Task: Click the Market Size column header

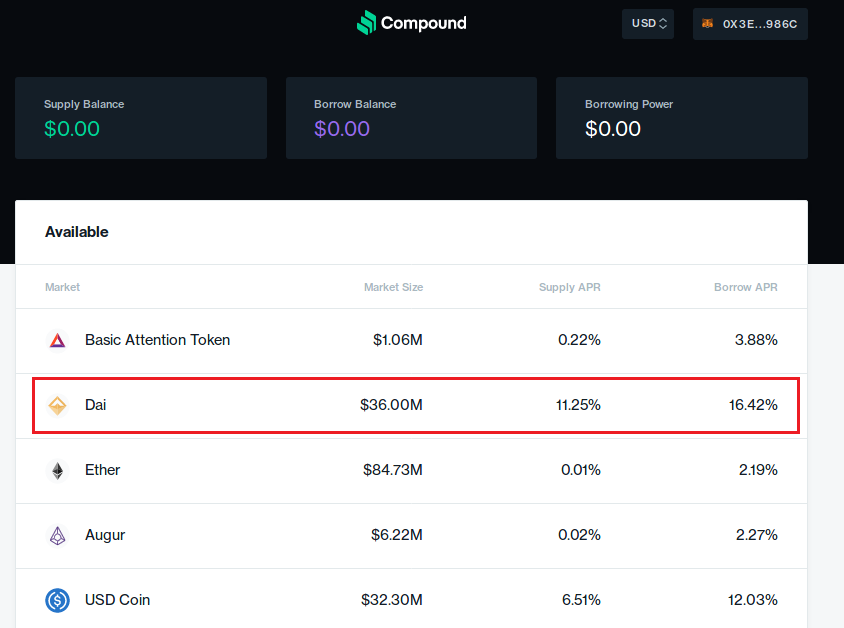Action: pos(393,287)
